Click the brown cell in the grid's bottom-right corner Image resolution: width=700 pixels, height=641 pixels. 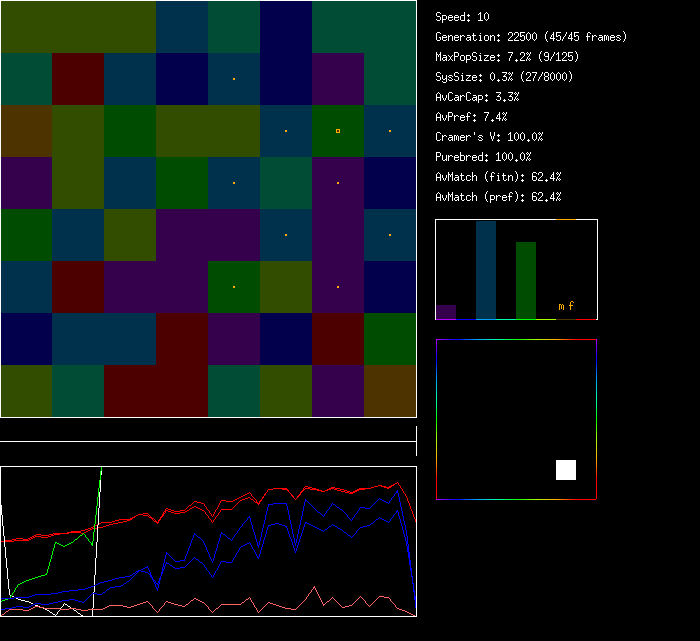(x=390, y=391)
